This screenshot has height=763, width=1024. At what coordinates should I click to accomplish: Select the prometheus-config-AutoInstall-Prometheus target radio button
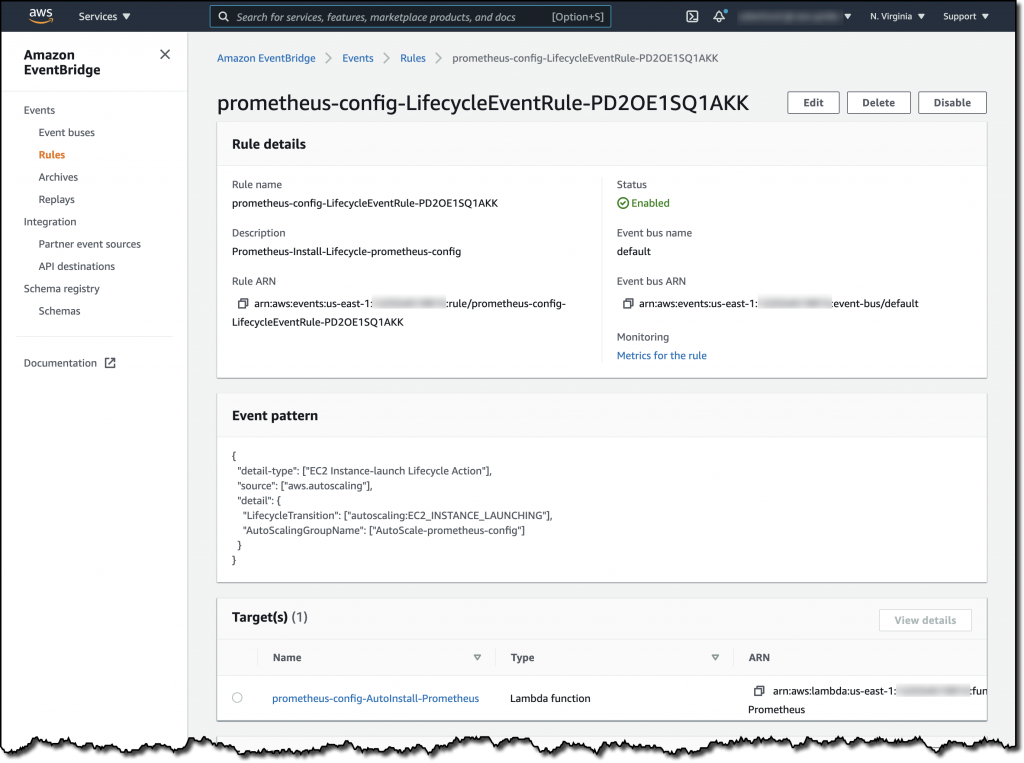click(237, 698)
